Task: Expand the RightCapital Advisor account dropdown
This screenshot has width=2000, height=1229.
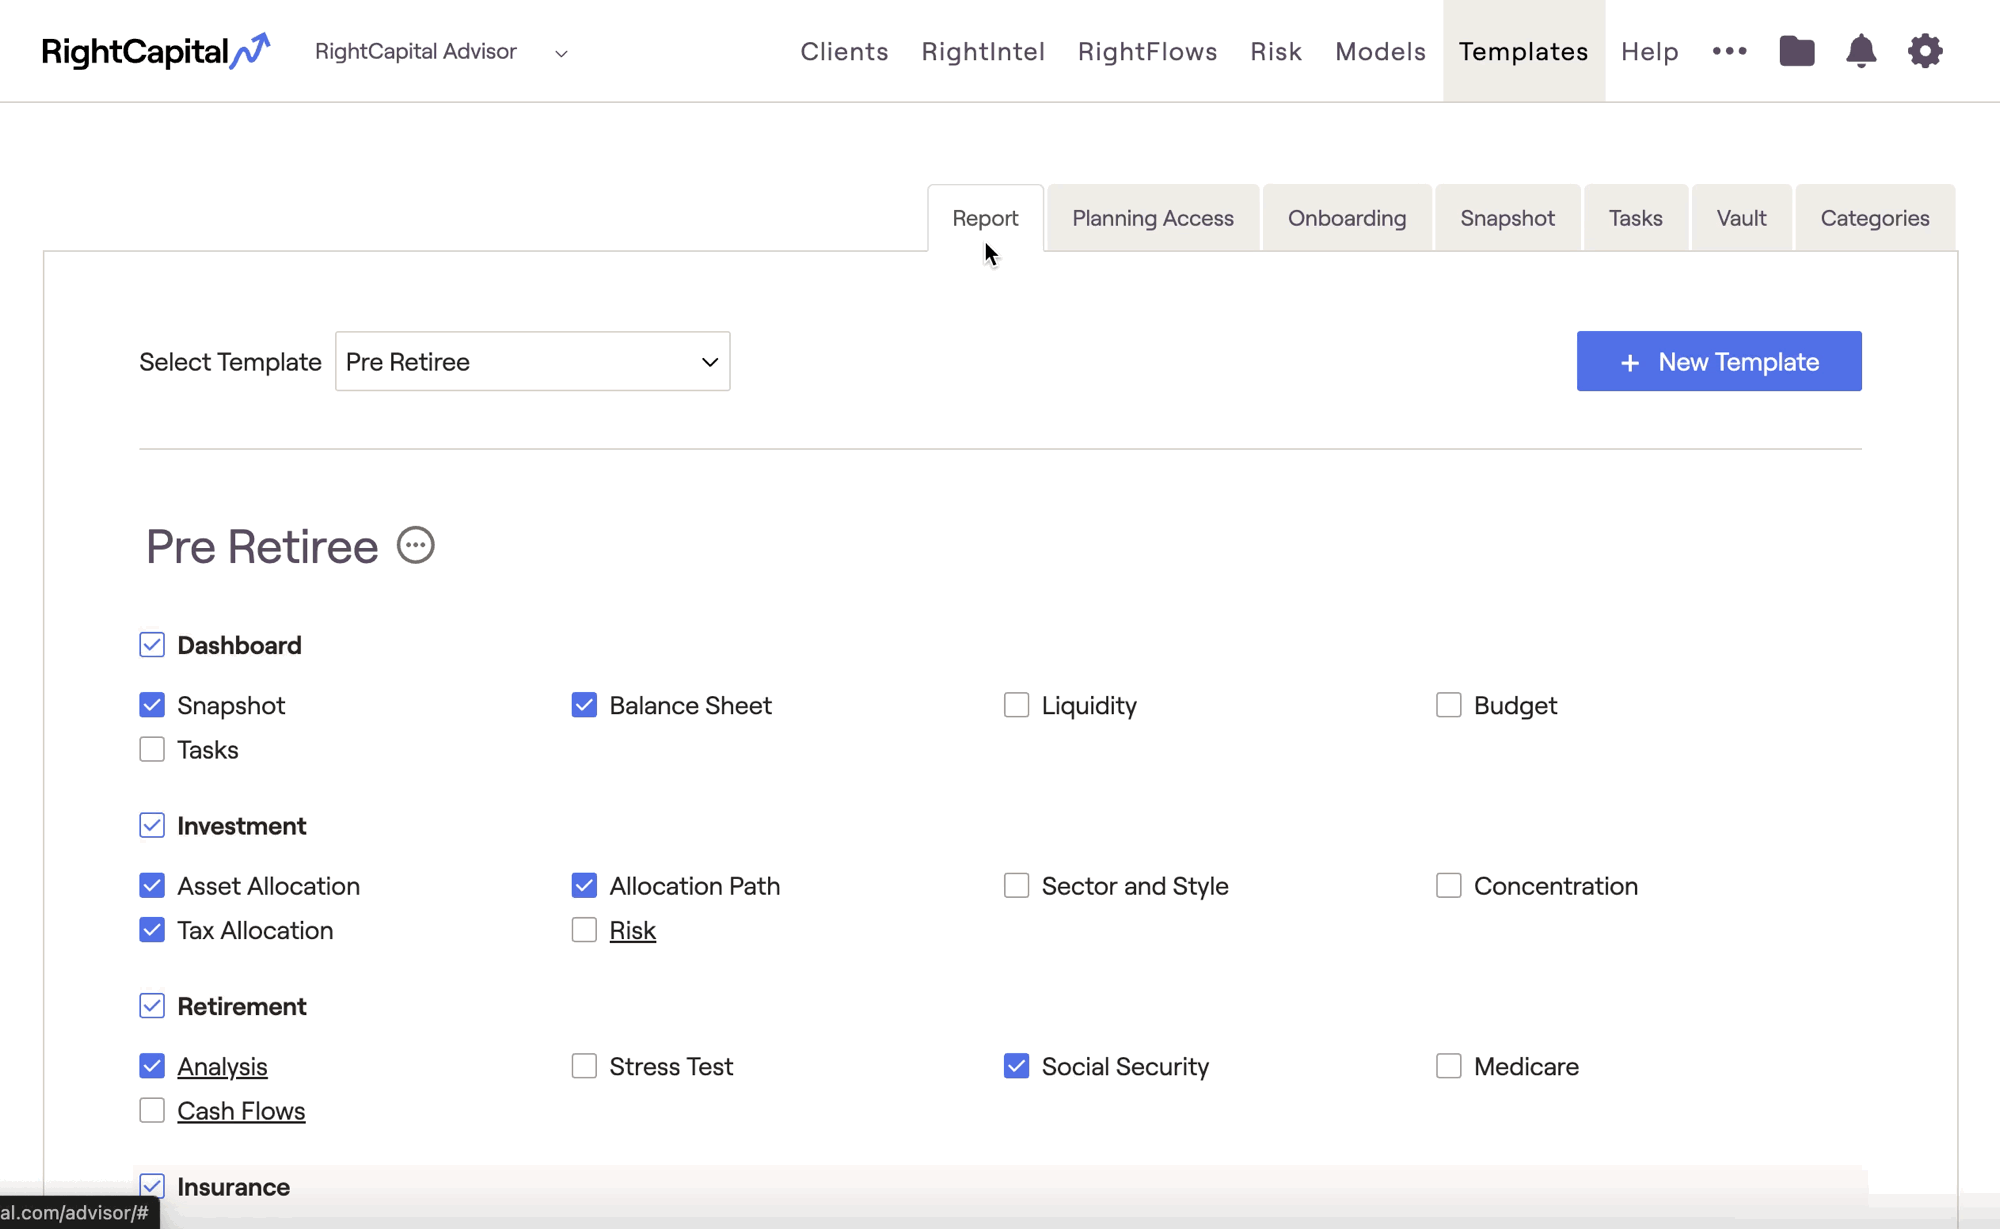Action: point(441,52)
